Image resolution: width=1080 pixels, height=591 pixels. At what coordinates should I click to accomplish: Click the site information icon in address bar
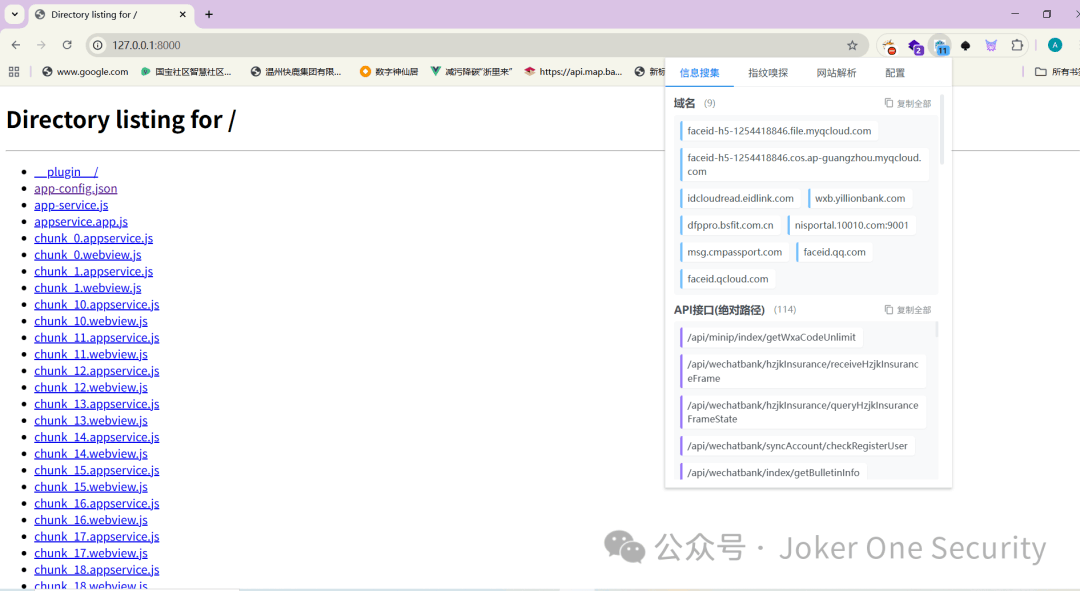point(97,45)
